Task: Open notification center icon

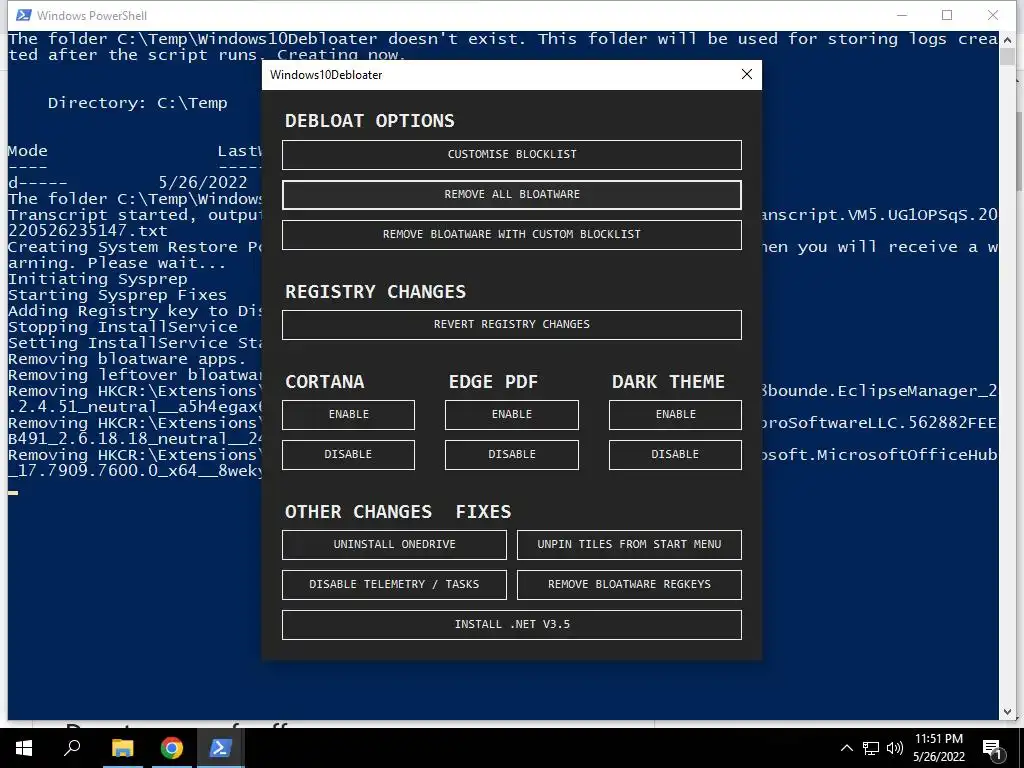Action: [x=993, y=749]
